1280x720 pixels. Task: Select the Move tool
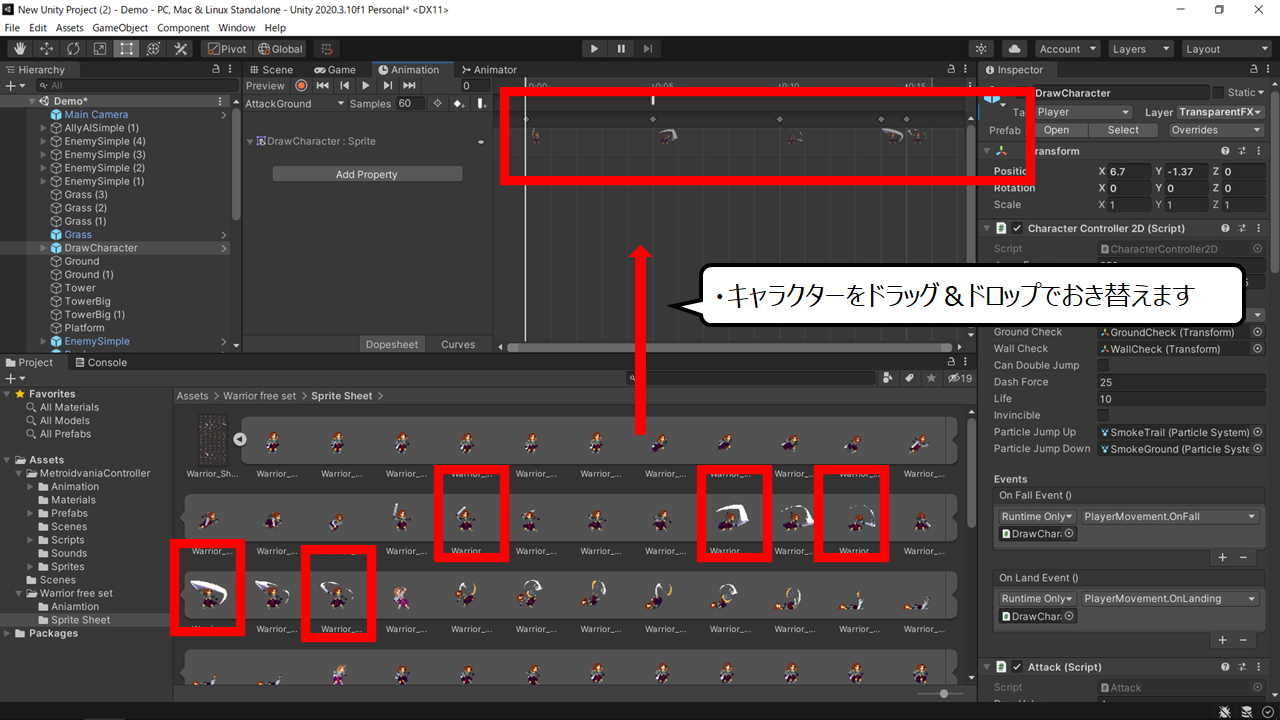46,49
